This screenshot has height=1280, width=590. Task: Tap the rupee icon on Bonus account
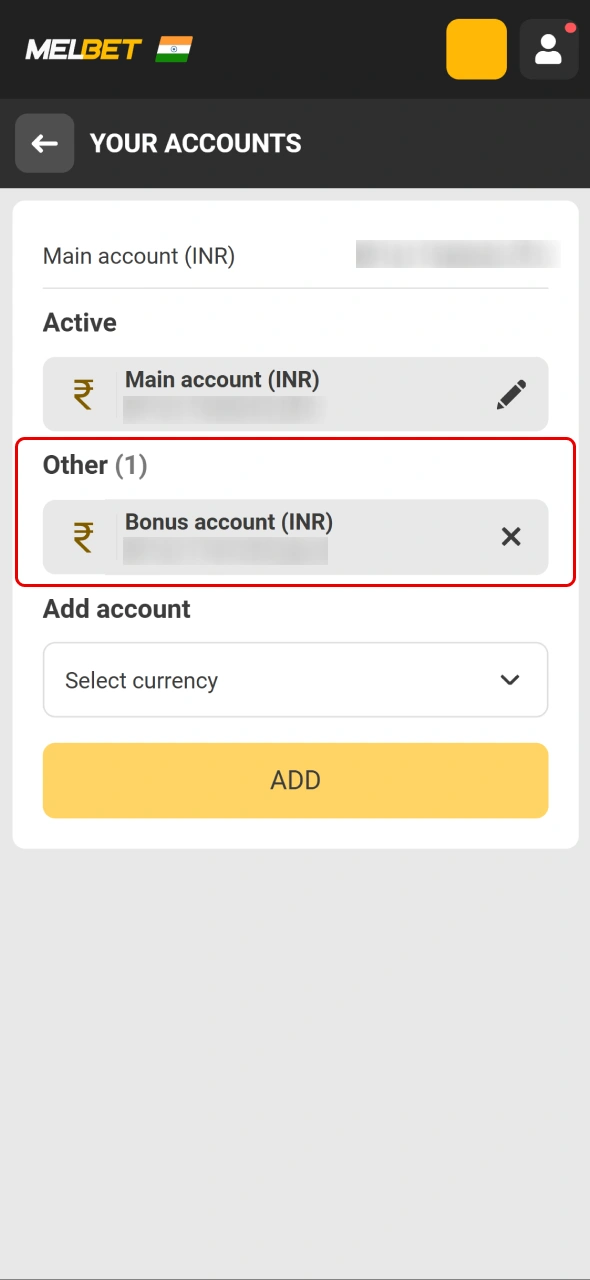(82, 536)
